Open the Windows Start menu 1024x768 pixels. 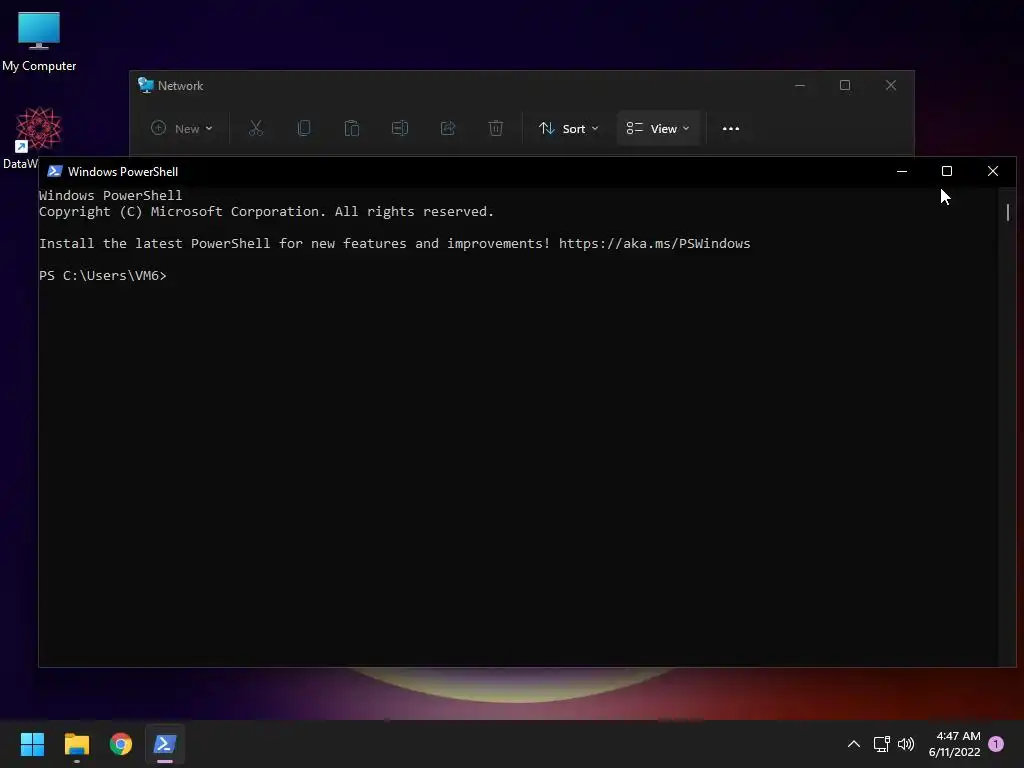pos(32,744)
